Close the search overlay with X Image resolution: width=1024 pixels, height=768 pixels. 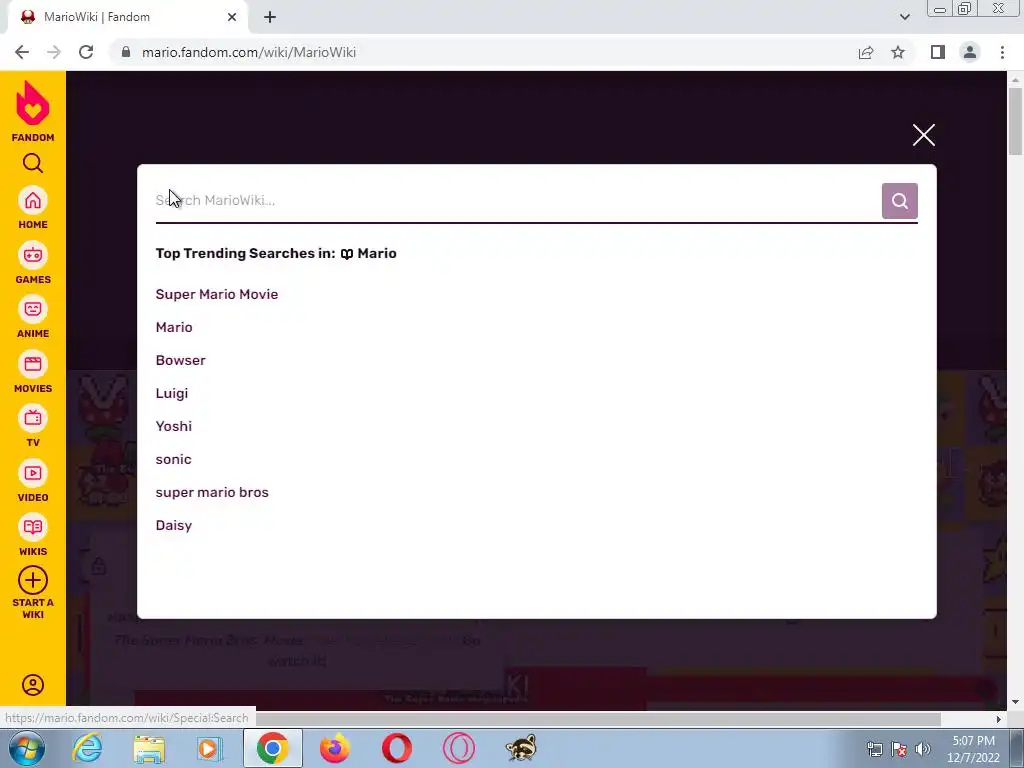pos(923,135)
